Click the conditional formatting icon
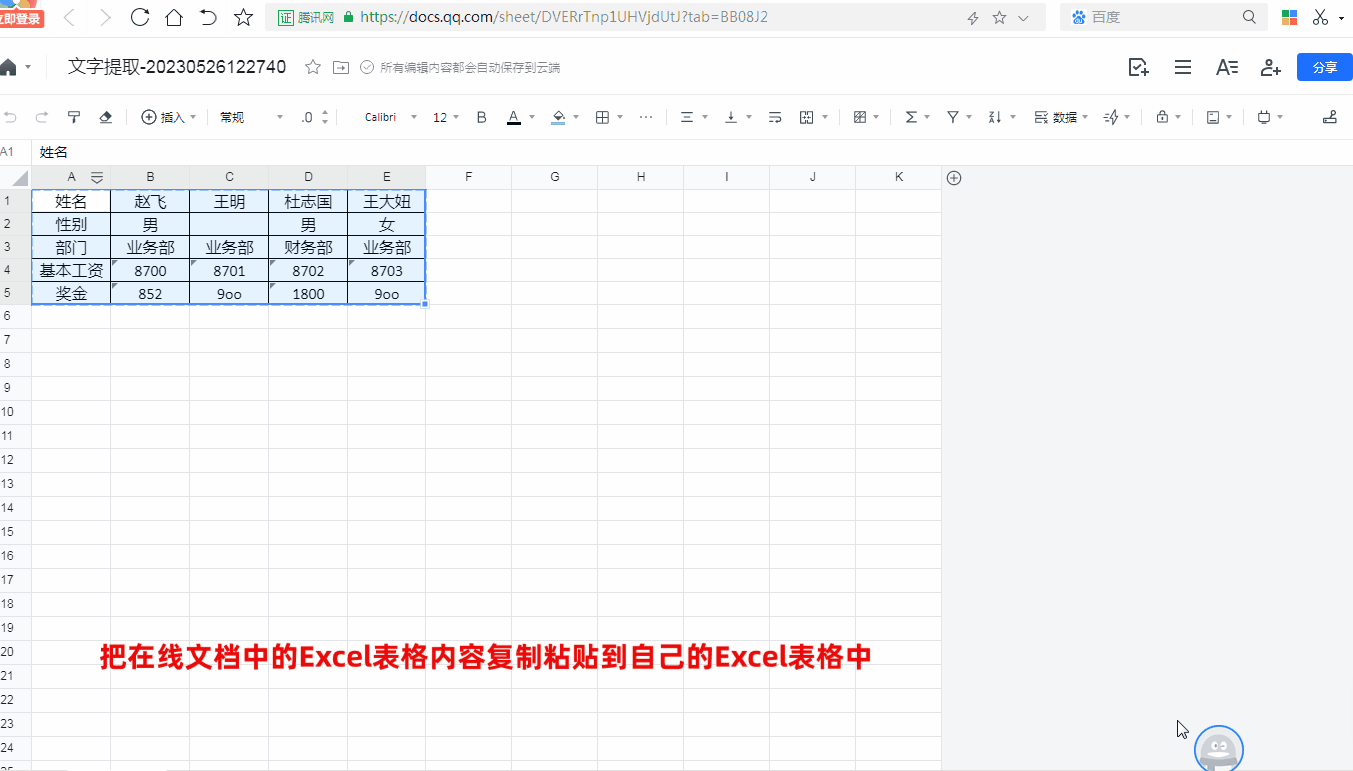This screenshot has width=1353, height=771. tap(860, 117)
